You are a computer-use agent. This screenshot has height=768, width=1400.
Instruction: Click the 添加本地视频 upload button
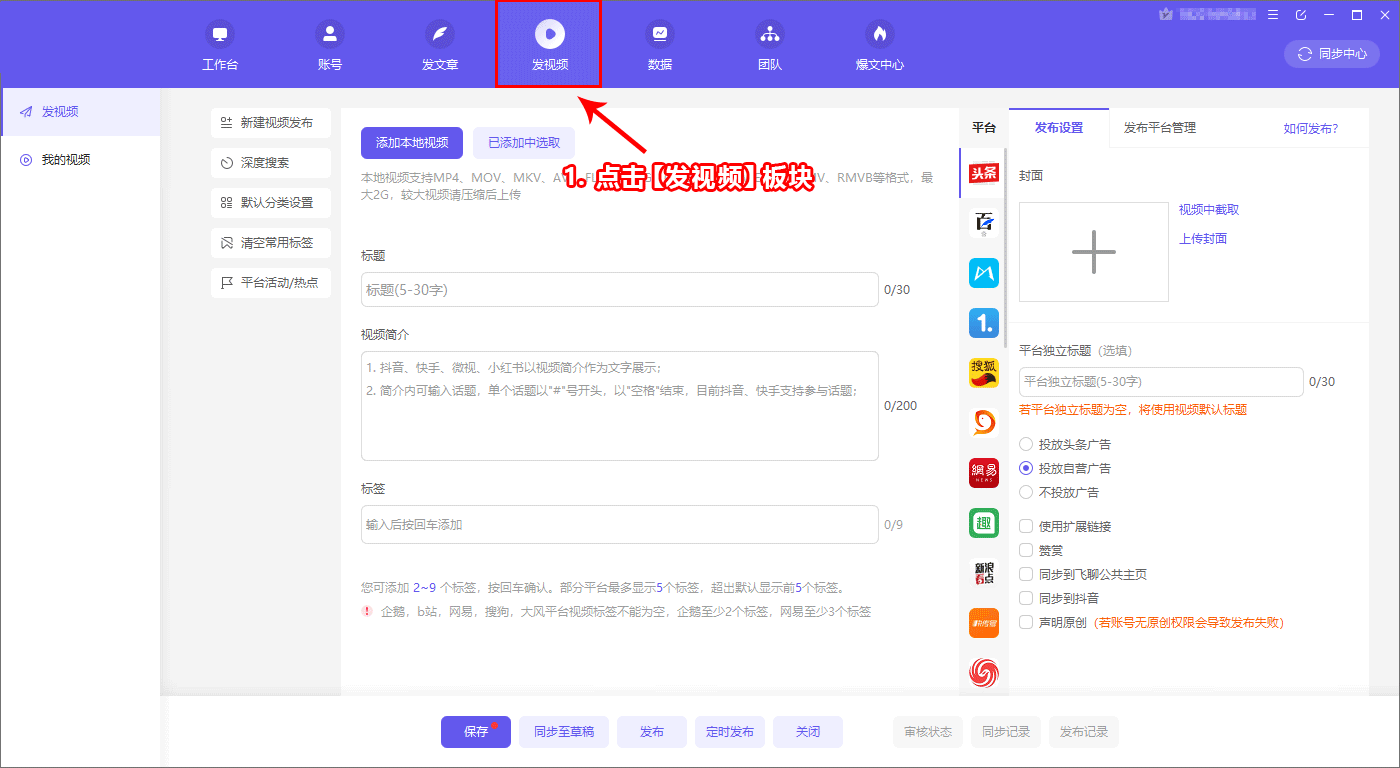coord(411,143)
